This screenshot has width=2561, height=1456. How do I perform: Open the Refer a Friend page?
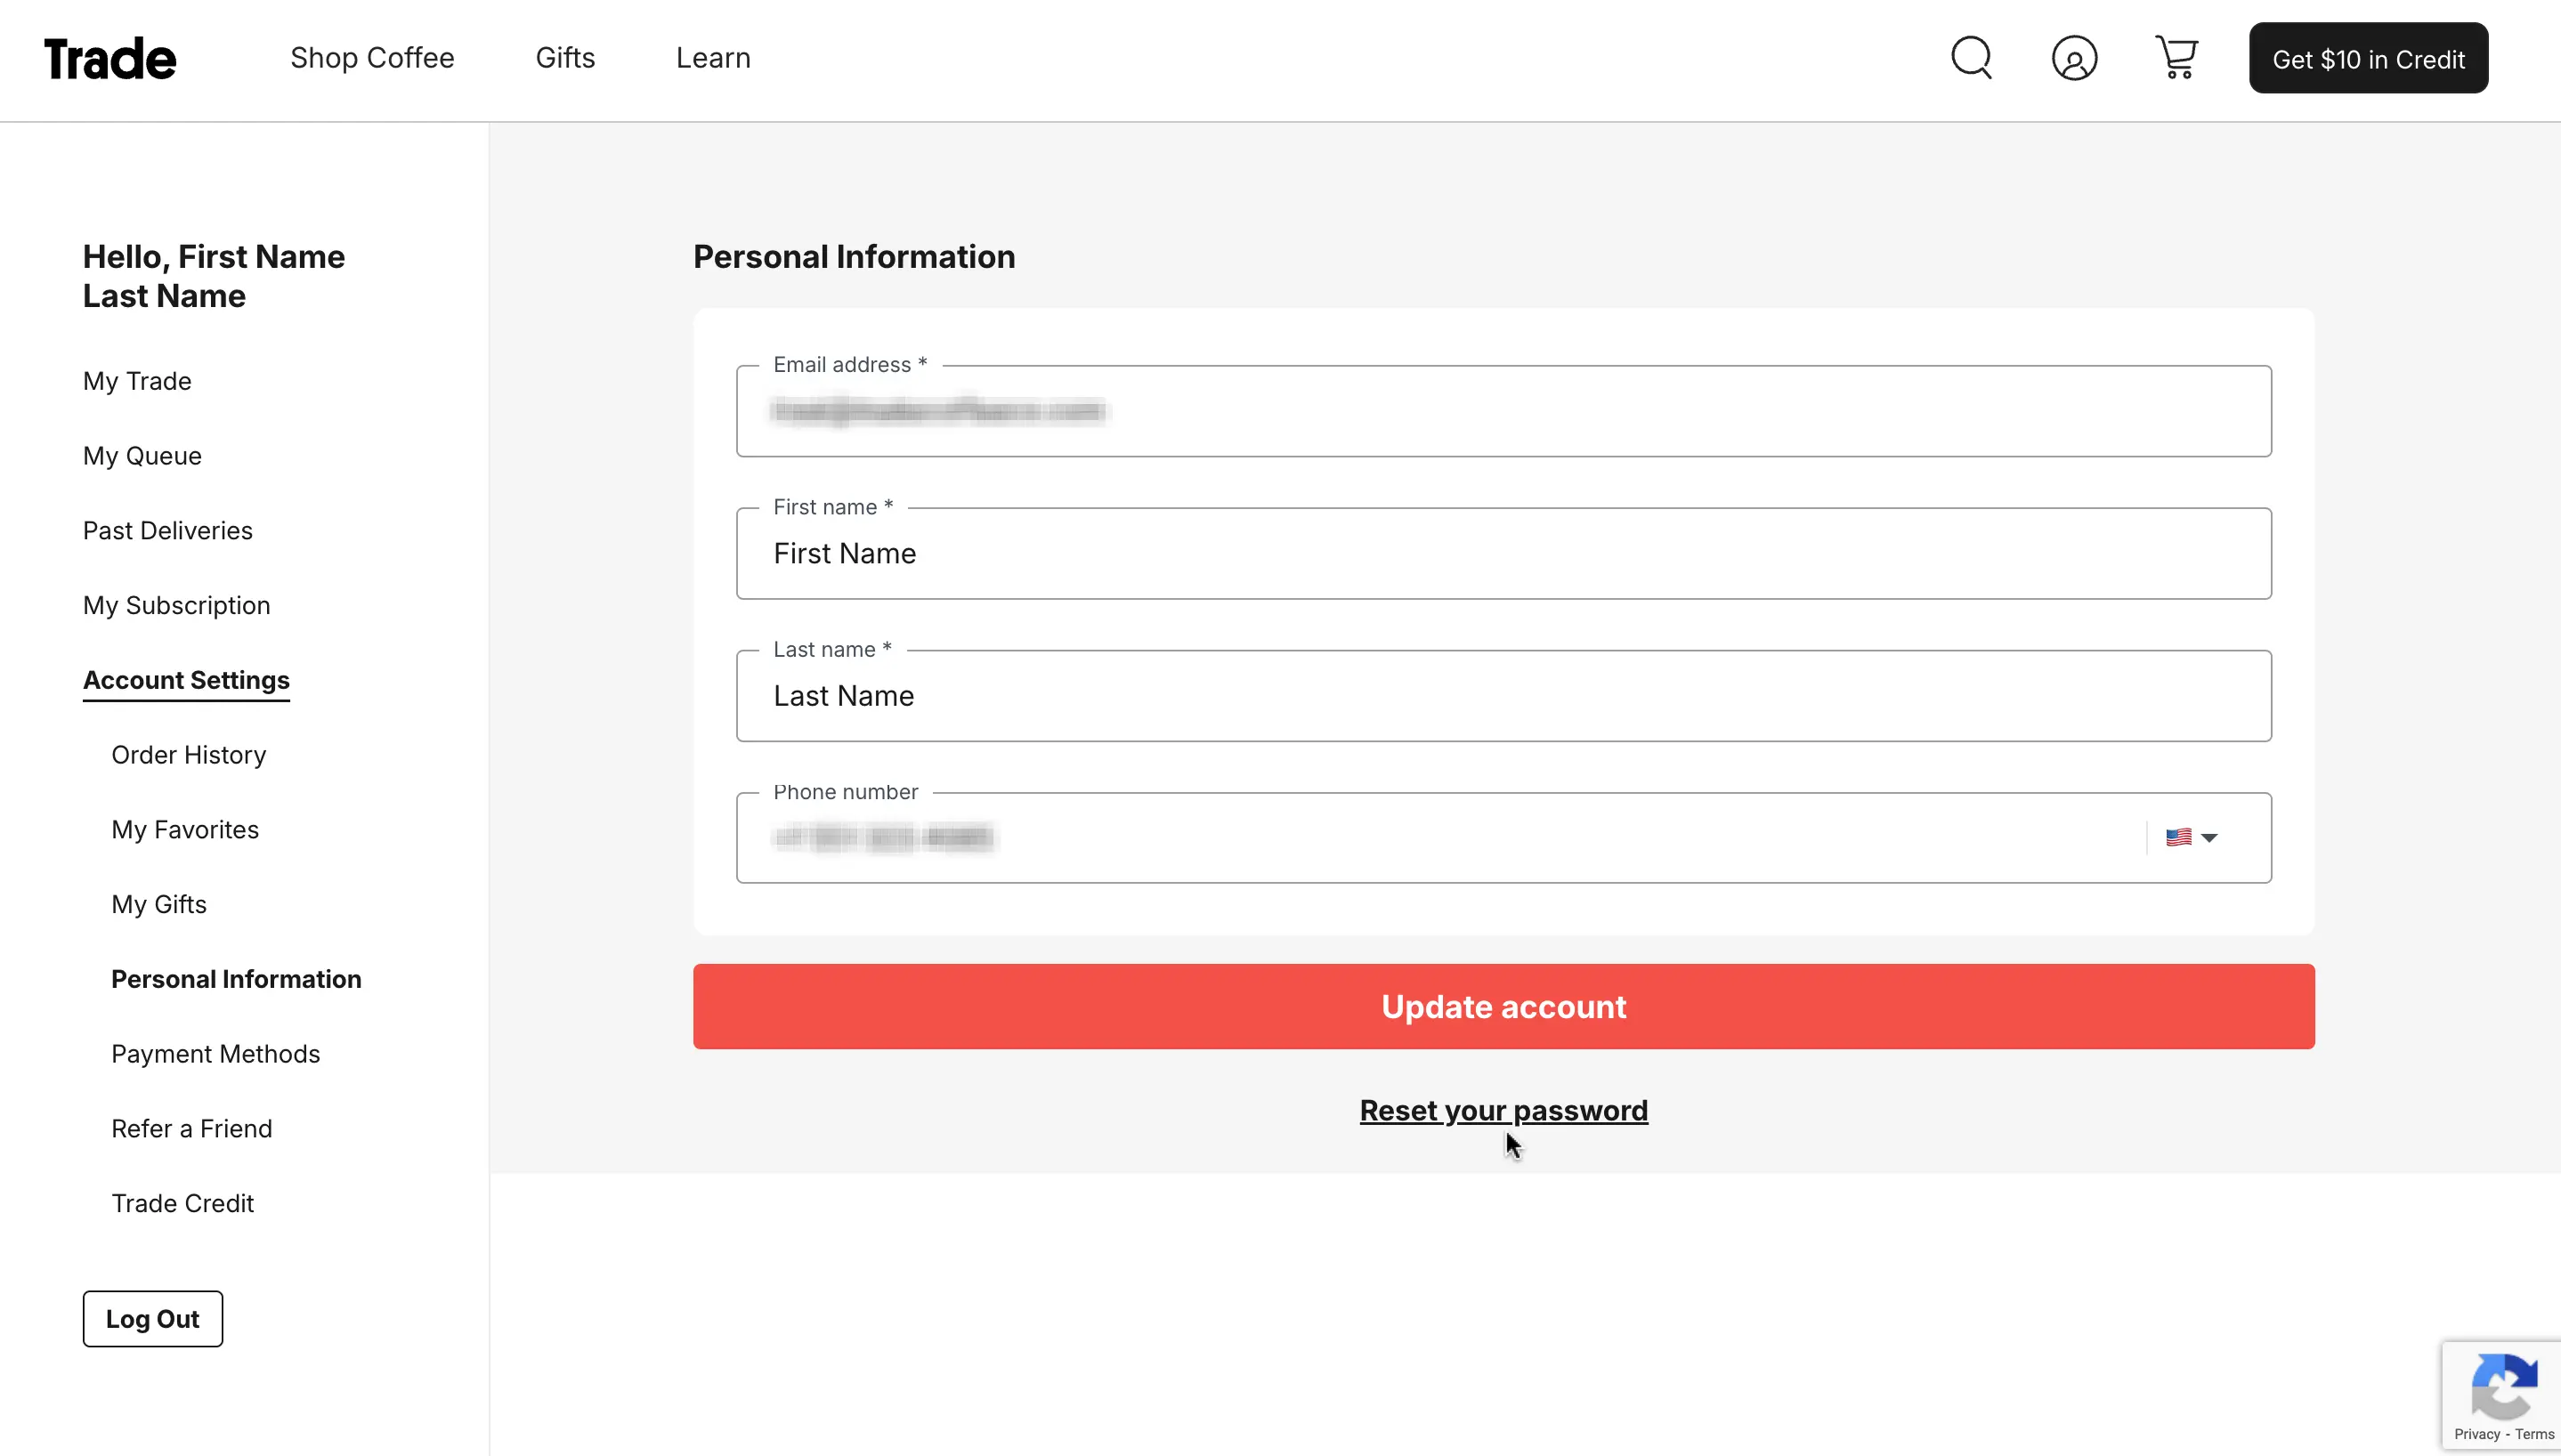click(191, 1128)
